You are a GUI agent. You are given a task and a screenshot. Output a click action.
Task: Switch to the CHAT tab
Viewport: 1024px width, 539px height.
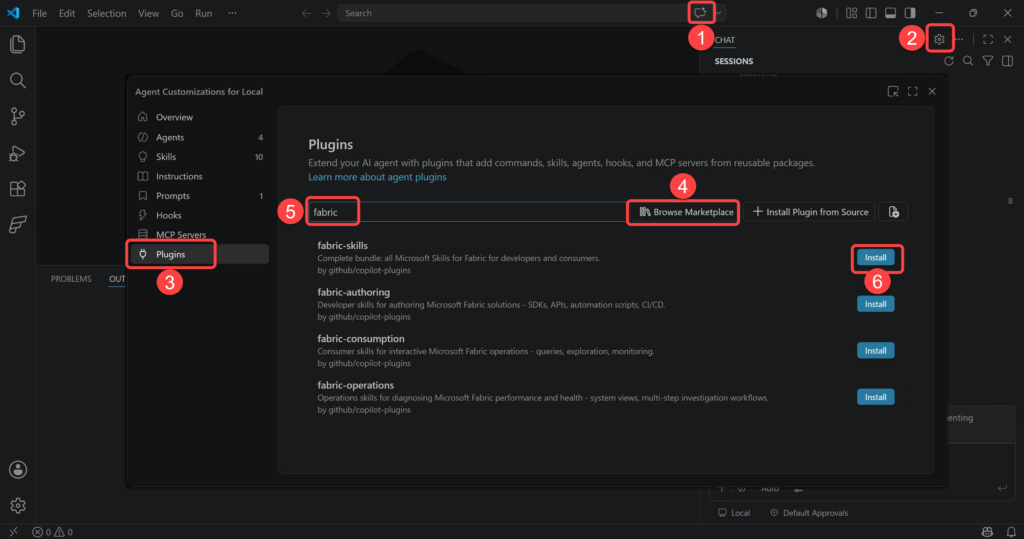[724, 40]
